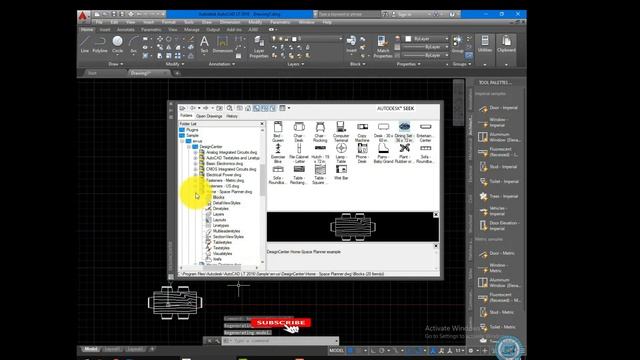Click AUTODESK SEEK button

(x=395, y=109)
